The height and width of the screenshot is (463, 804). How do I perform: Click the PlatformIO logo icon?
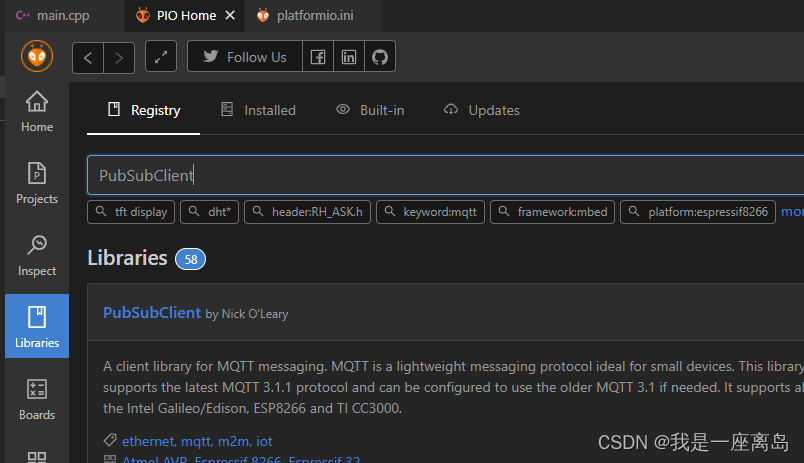coord(37,56)
